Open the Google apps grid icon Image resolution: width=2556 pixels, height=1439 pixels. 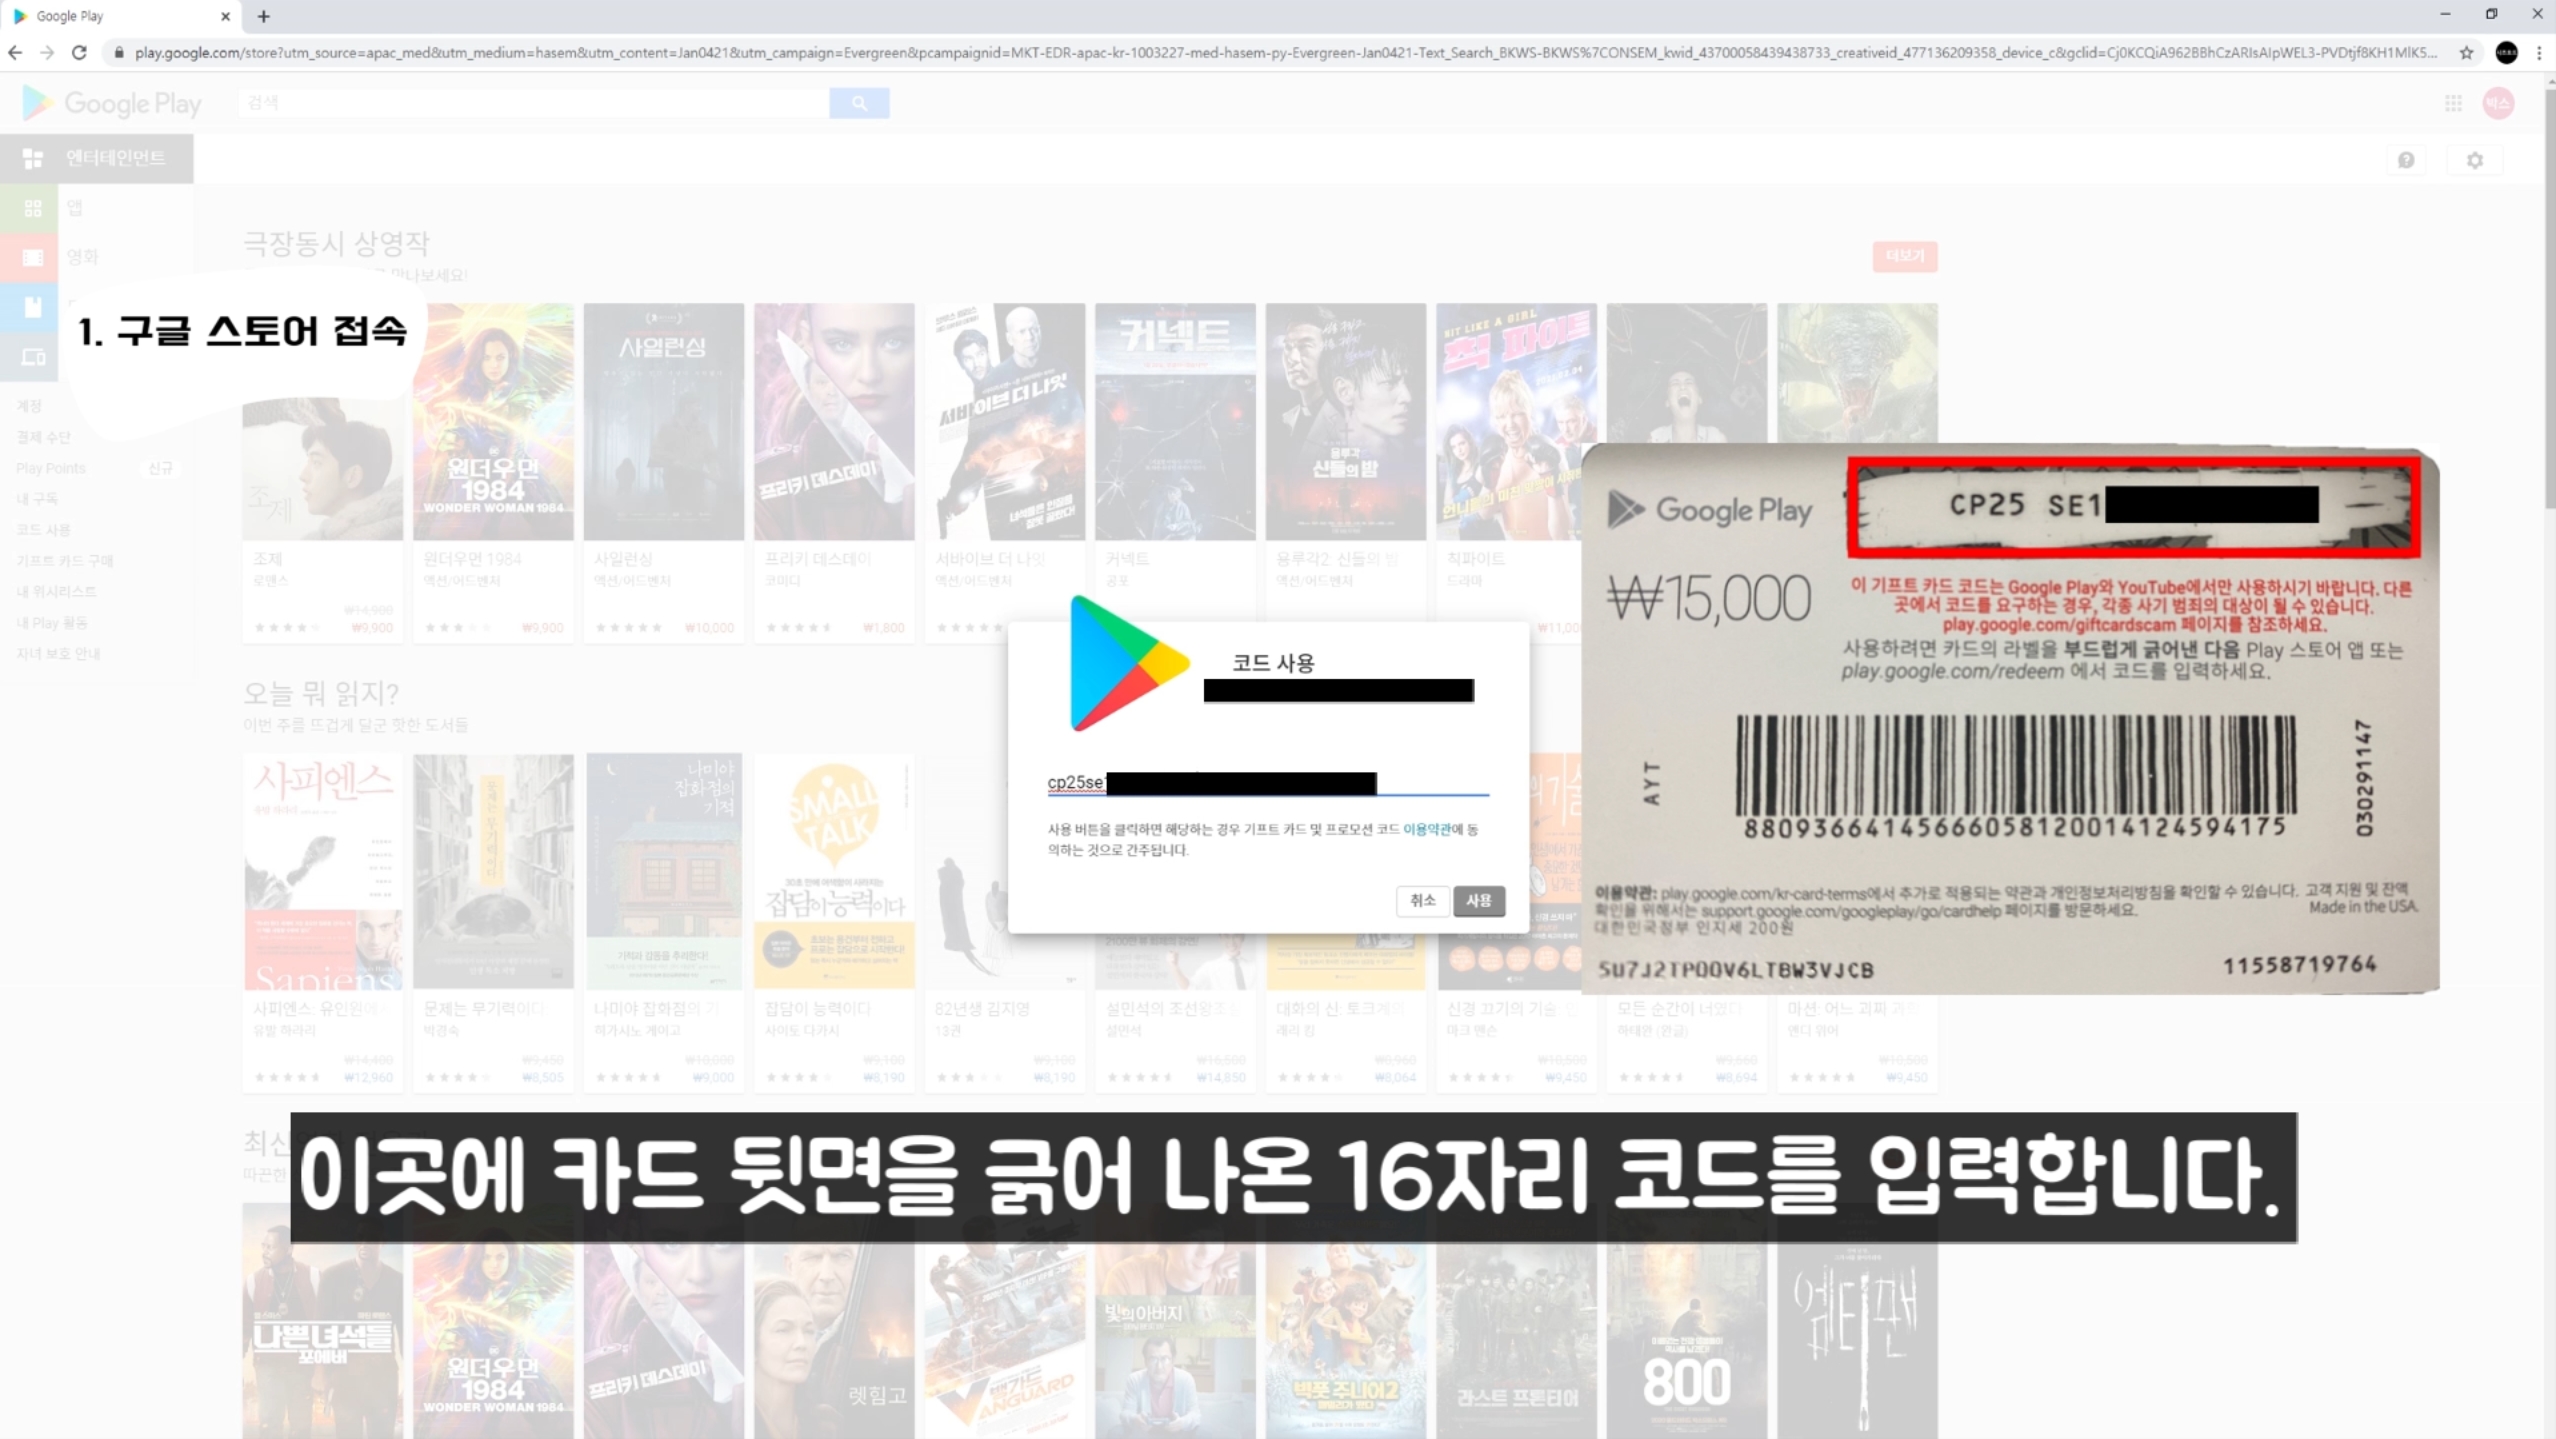[x=2453, y=103]
